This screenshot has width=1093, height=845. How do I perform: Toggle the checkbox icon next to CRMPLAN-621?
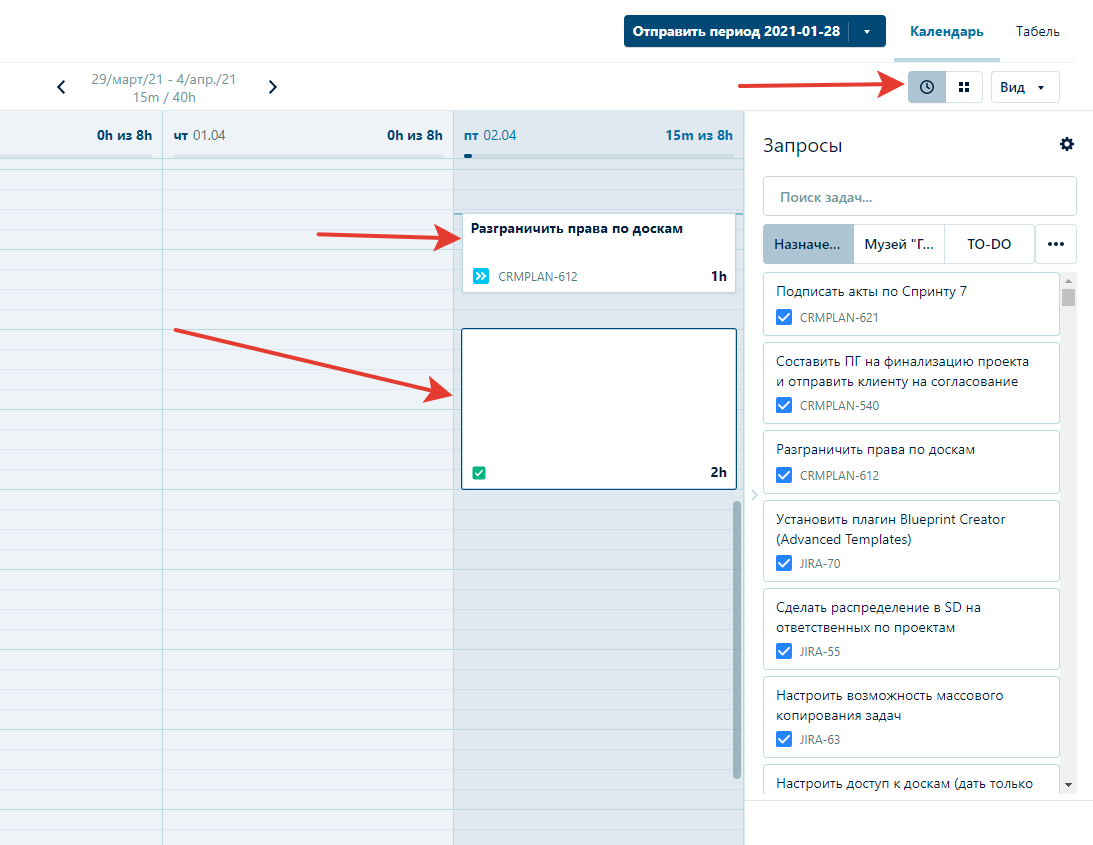(x=785, y=318)
